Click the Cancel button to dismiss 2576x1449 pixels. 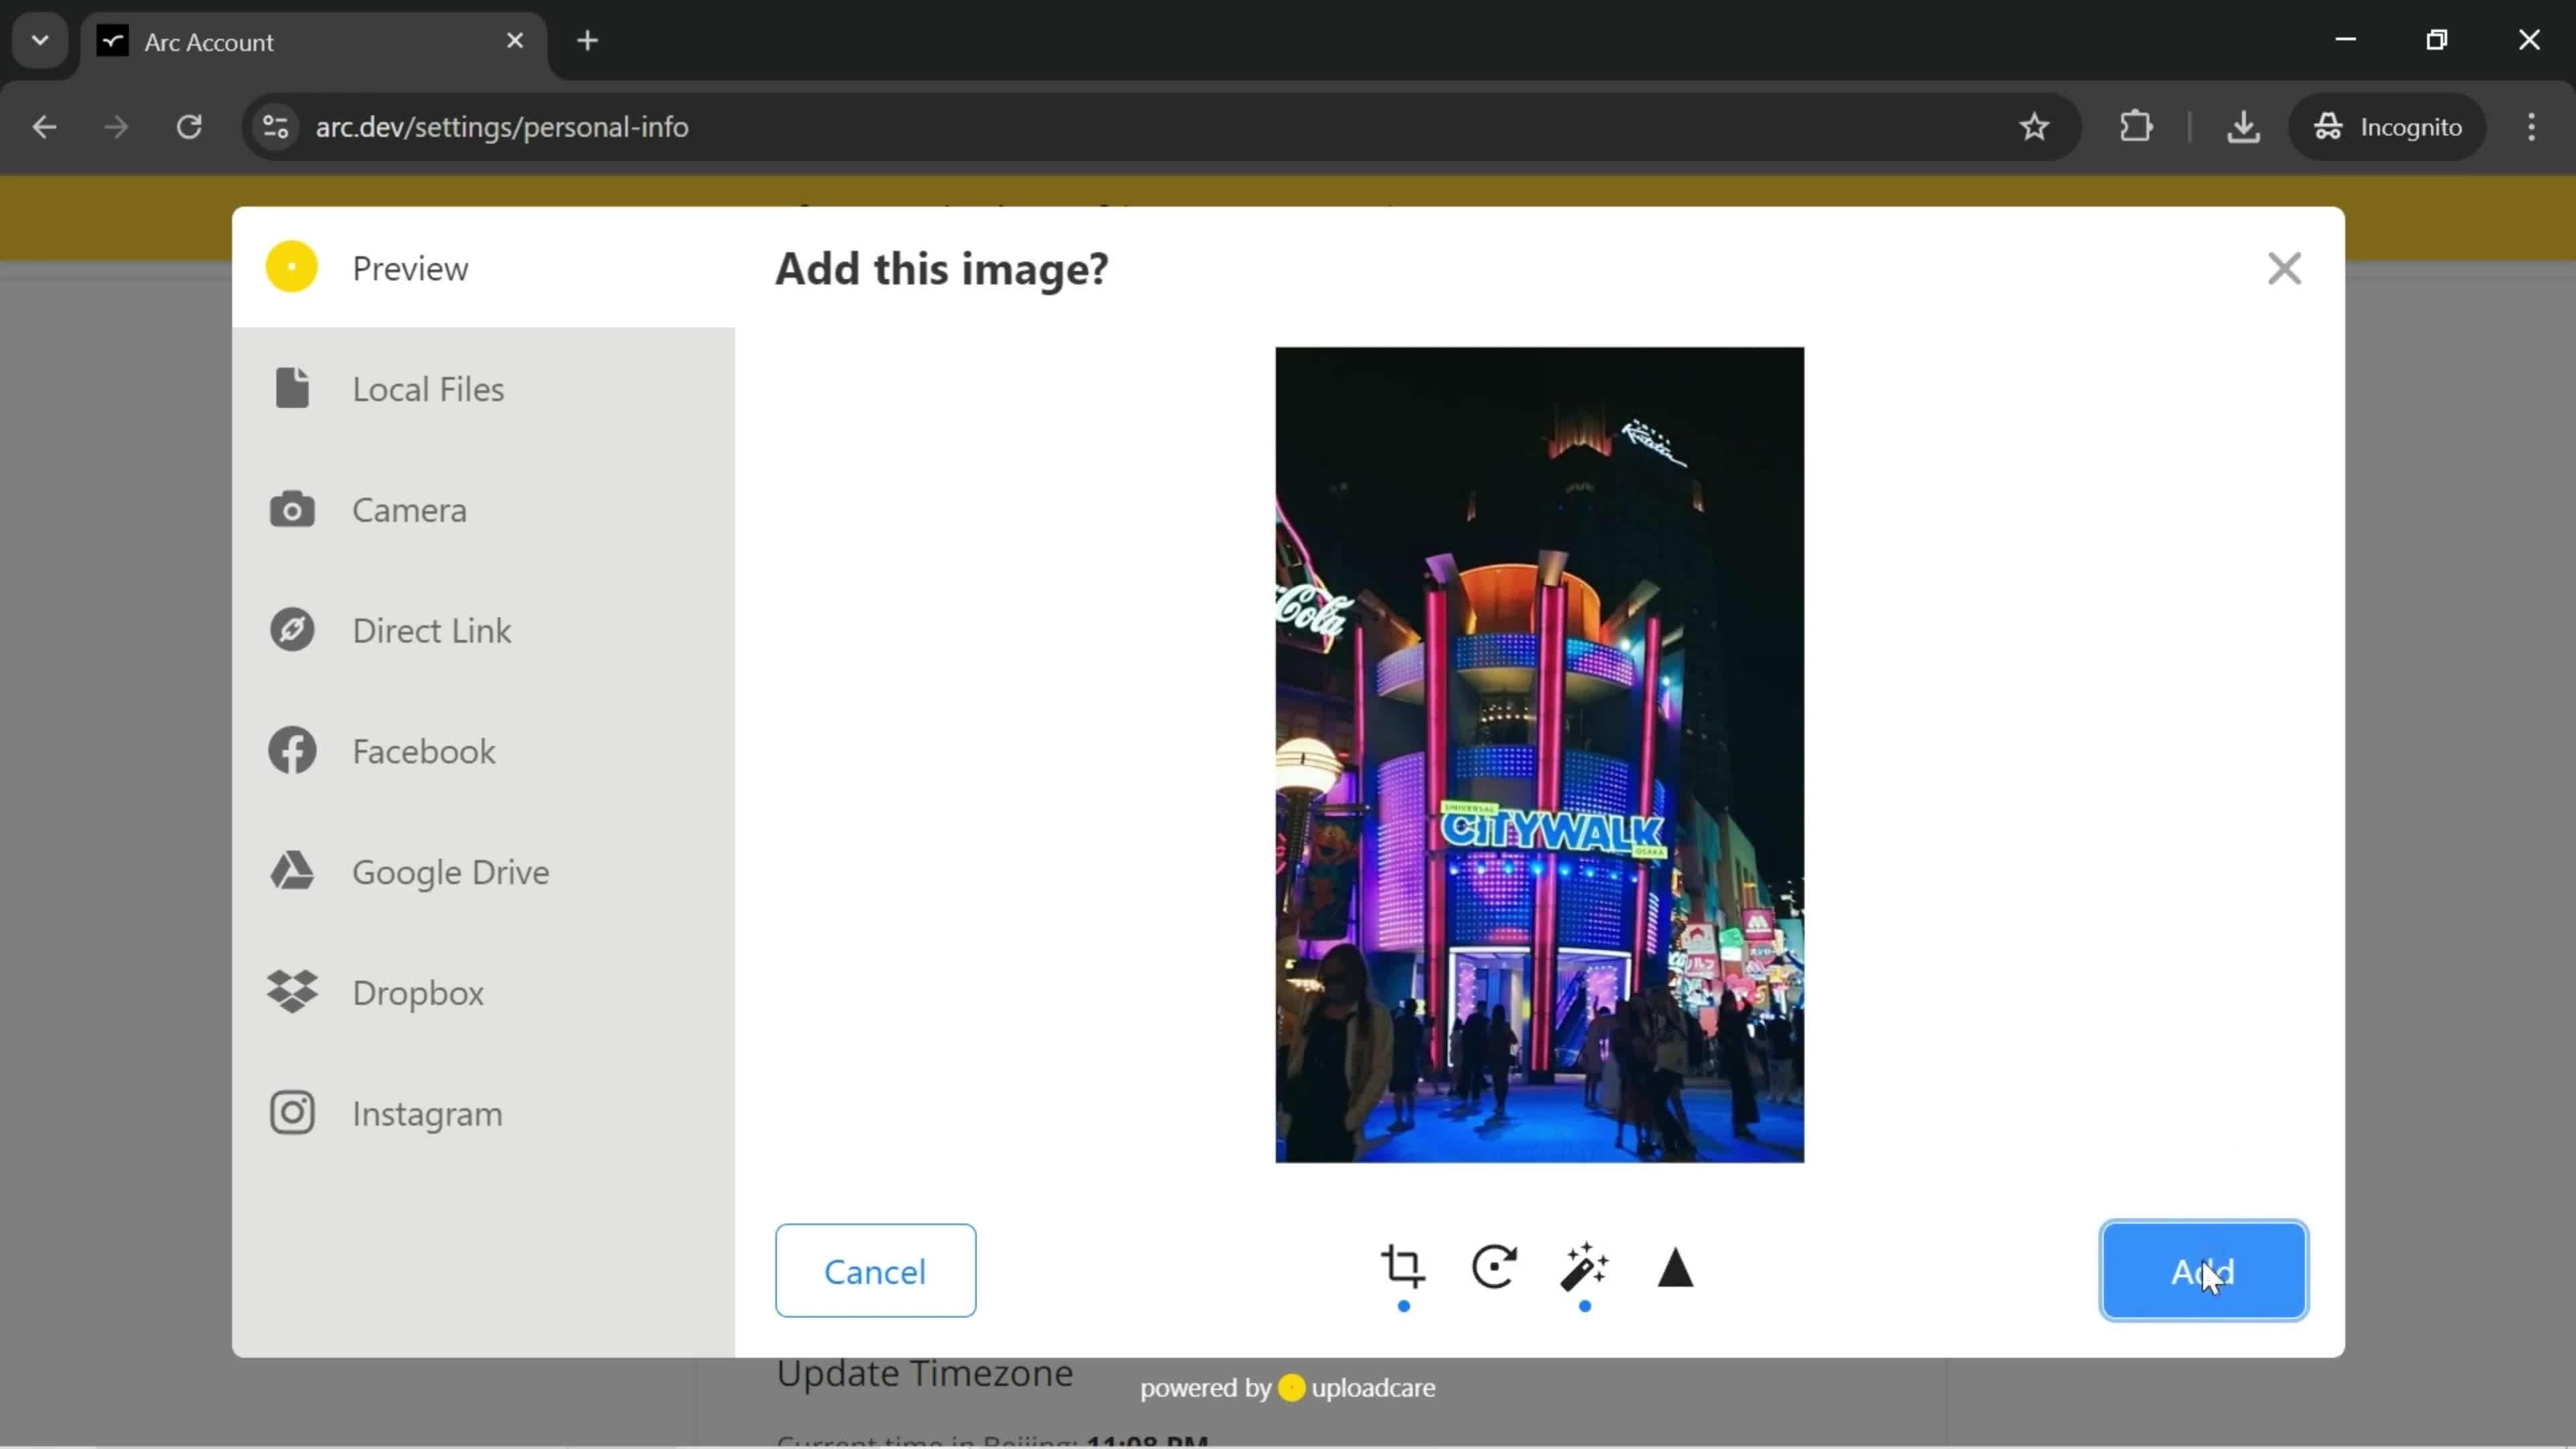tap(874, 1271)
